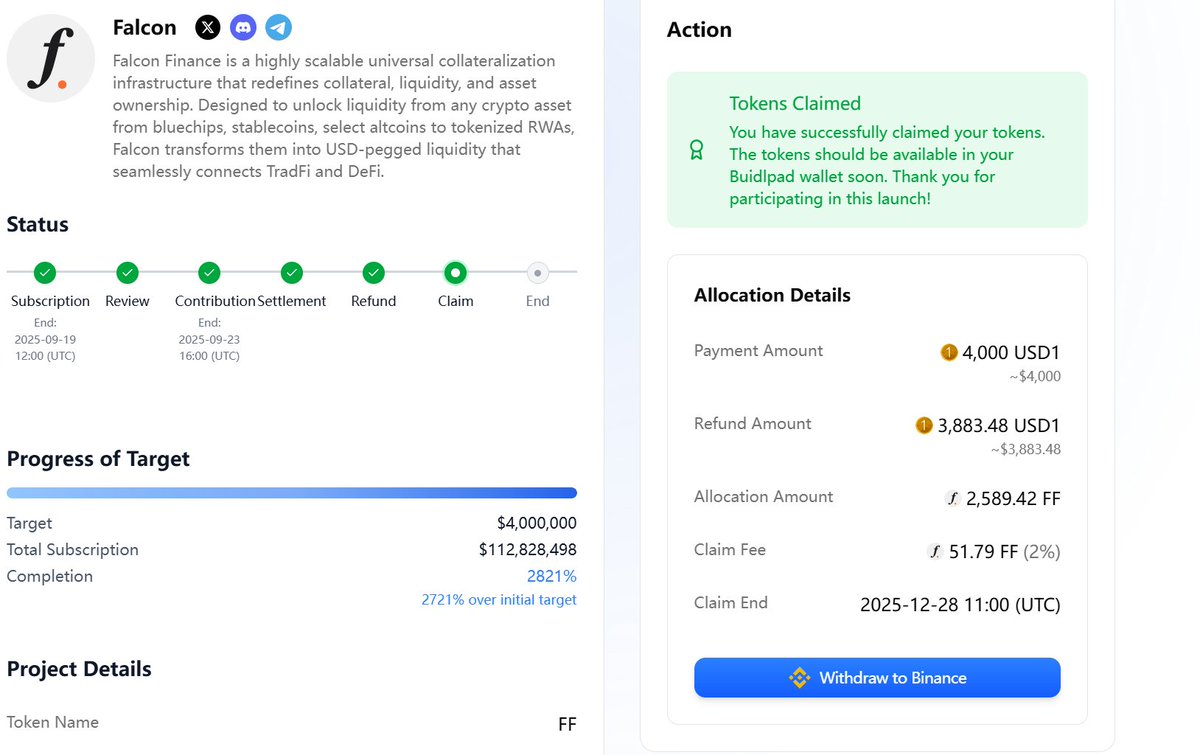Click the Falcon Finance description paragraph
The width and height of the screenshot is (1200, 755).
point(346,116)
